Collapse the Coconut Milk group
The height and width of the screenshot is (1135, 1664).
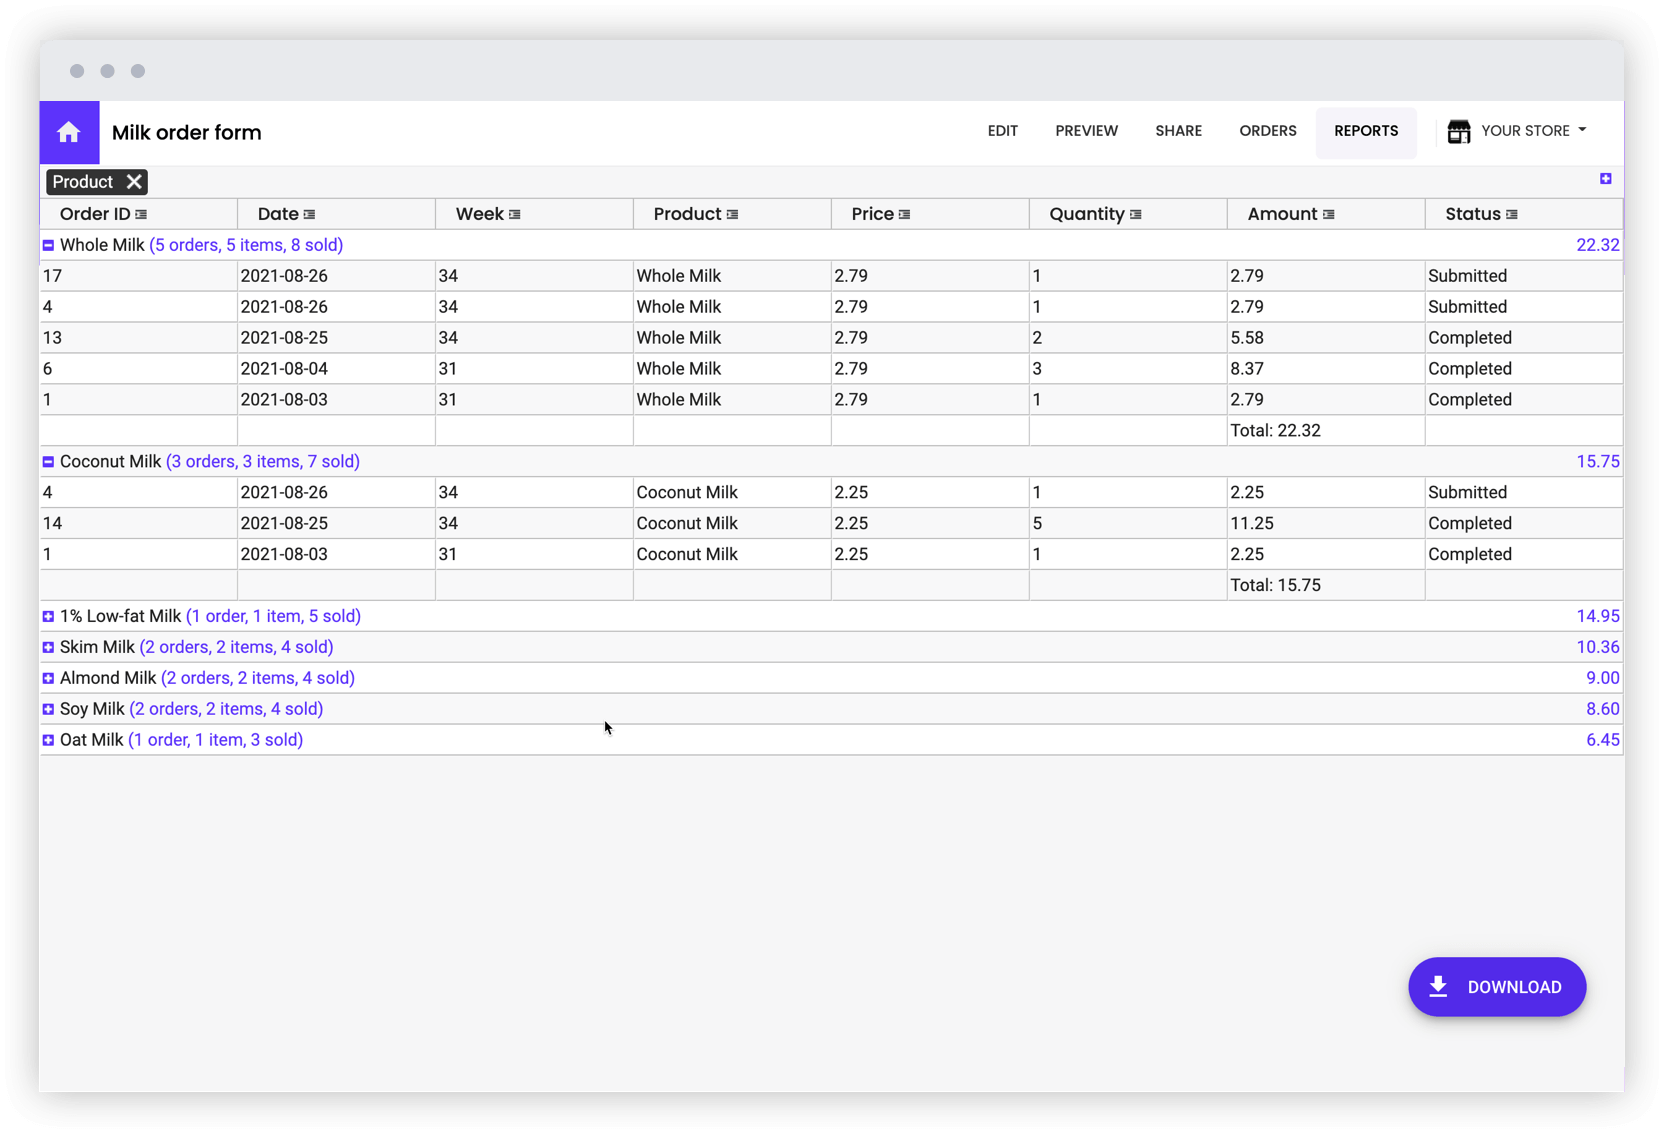(48, 461)
